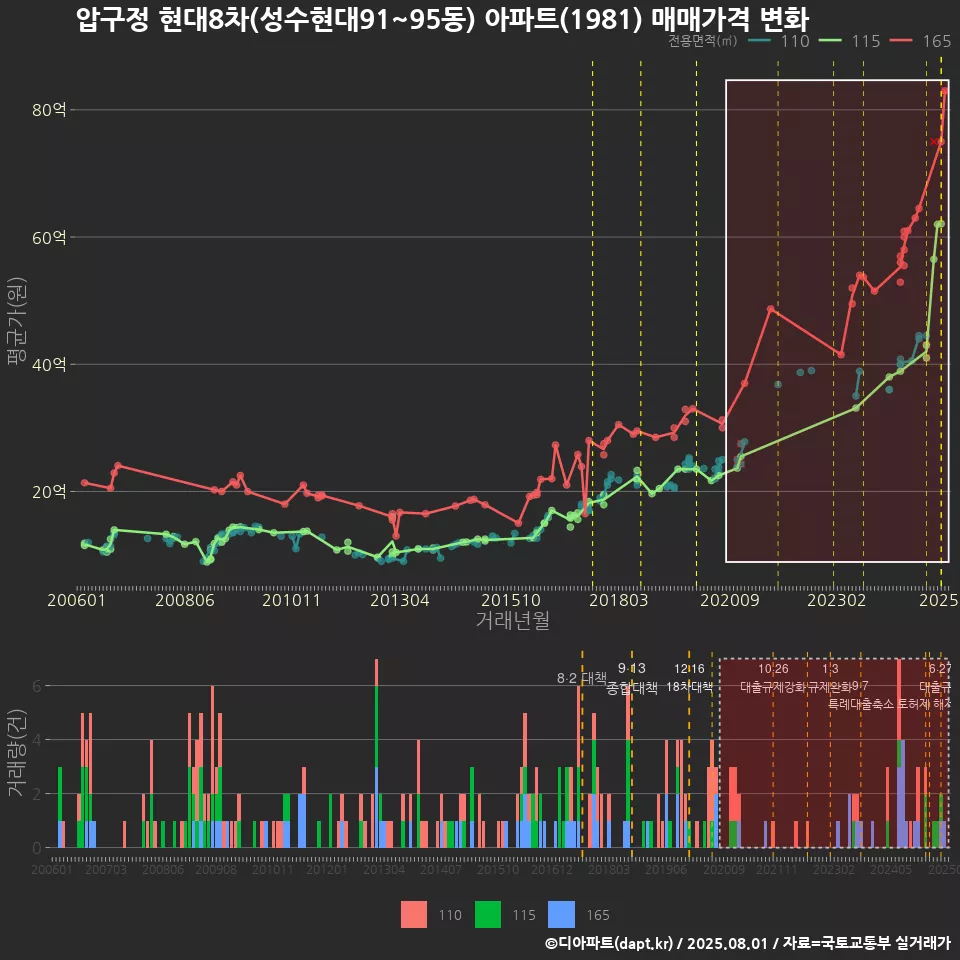Image resolution: width=960 pixels, height=960 pixels.
Task: Click the 특례대출축소 annotation label
Action: point(861,704)
